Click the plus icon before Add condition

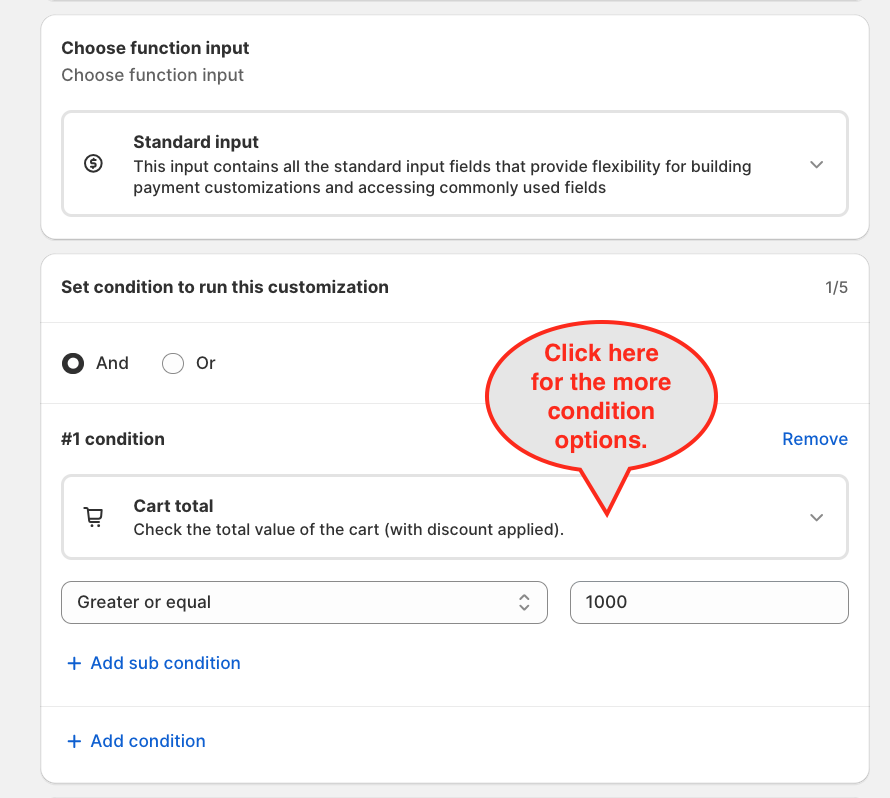click(x=73, y=741)
